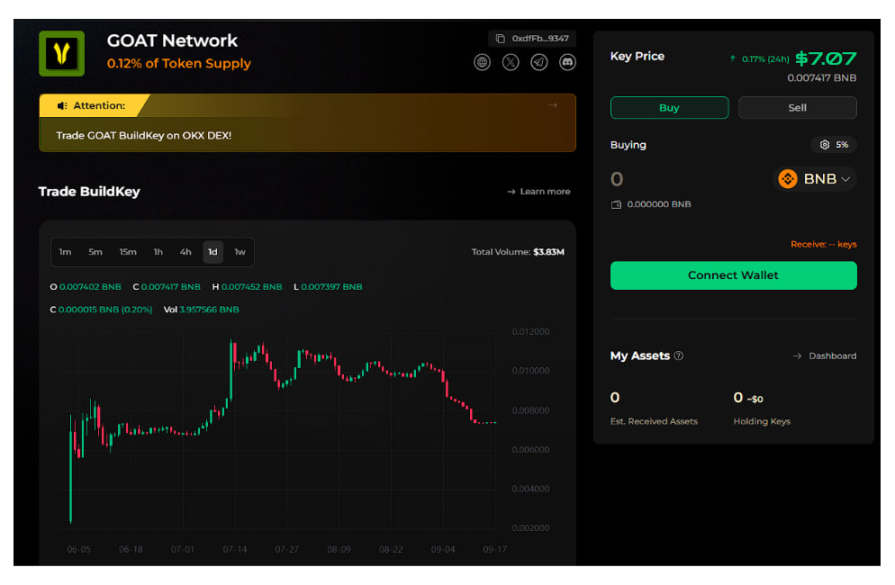Screen dimensions: 895x585
Task: Open the X (Twitter) social link
Action: point(511,62)
